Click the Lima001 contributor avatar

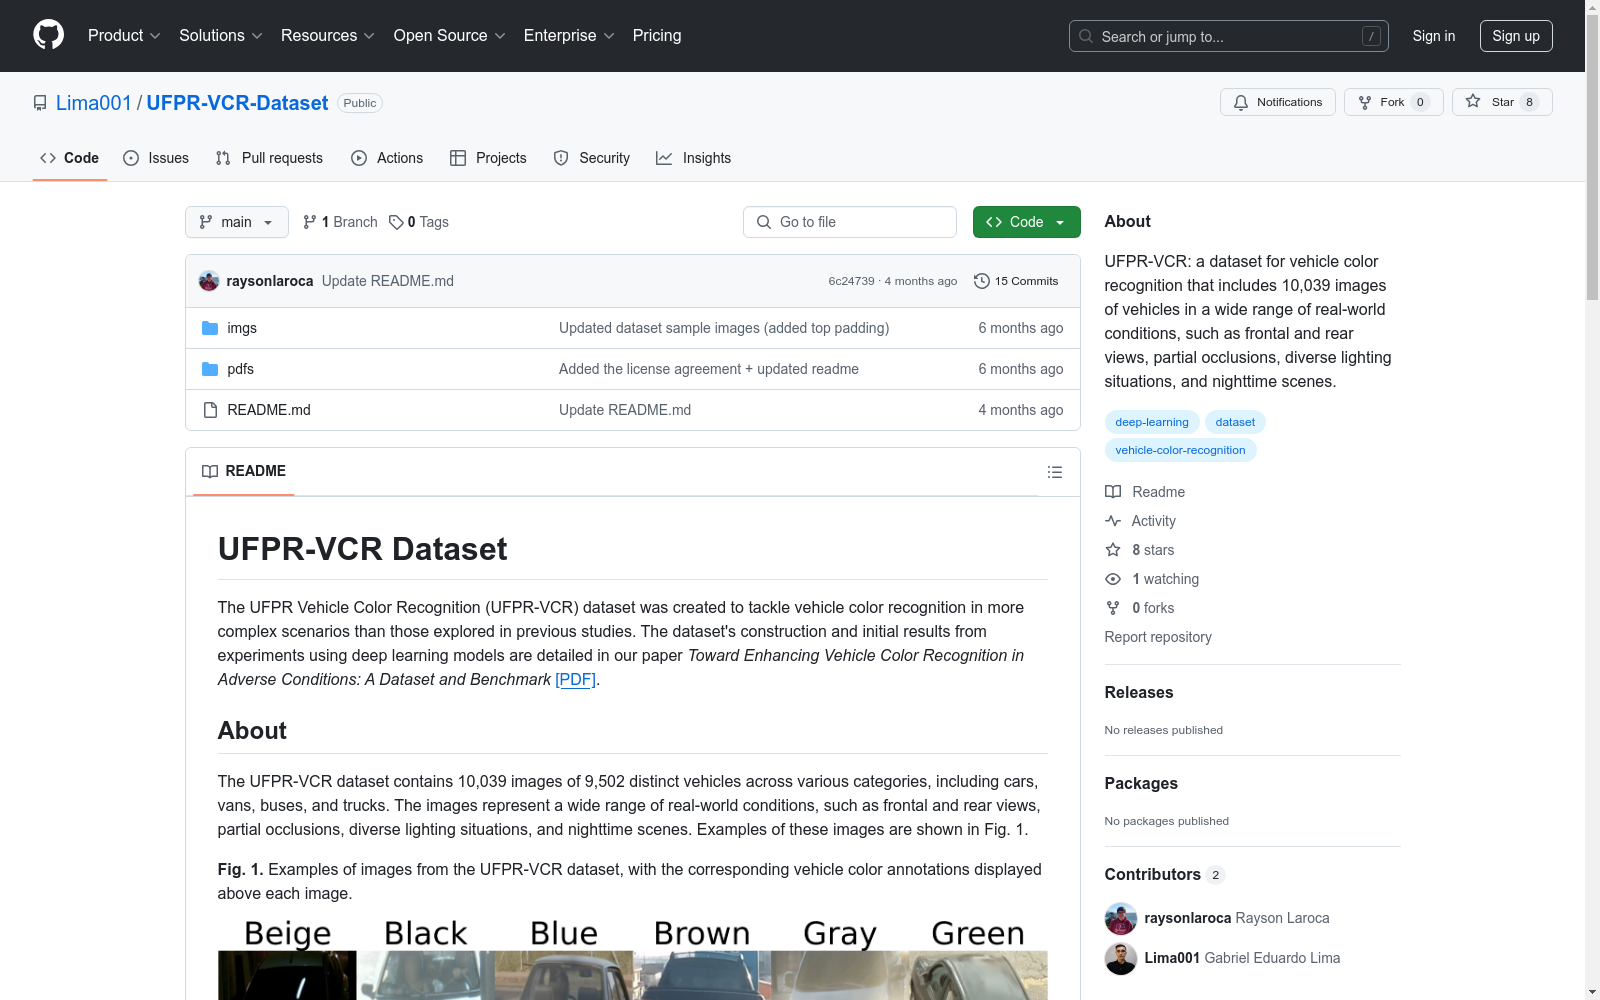pos(1120,958)
